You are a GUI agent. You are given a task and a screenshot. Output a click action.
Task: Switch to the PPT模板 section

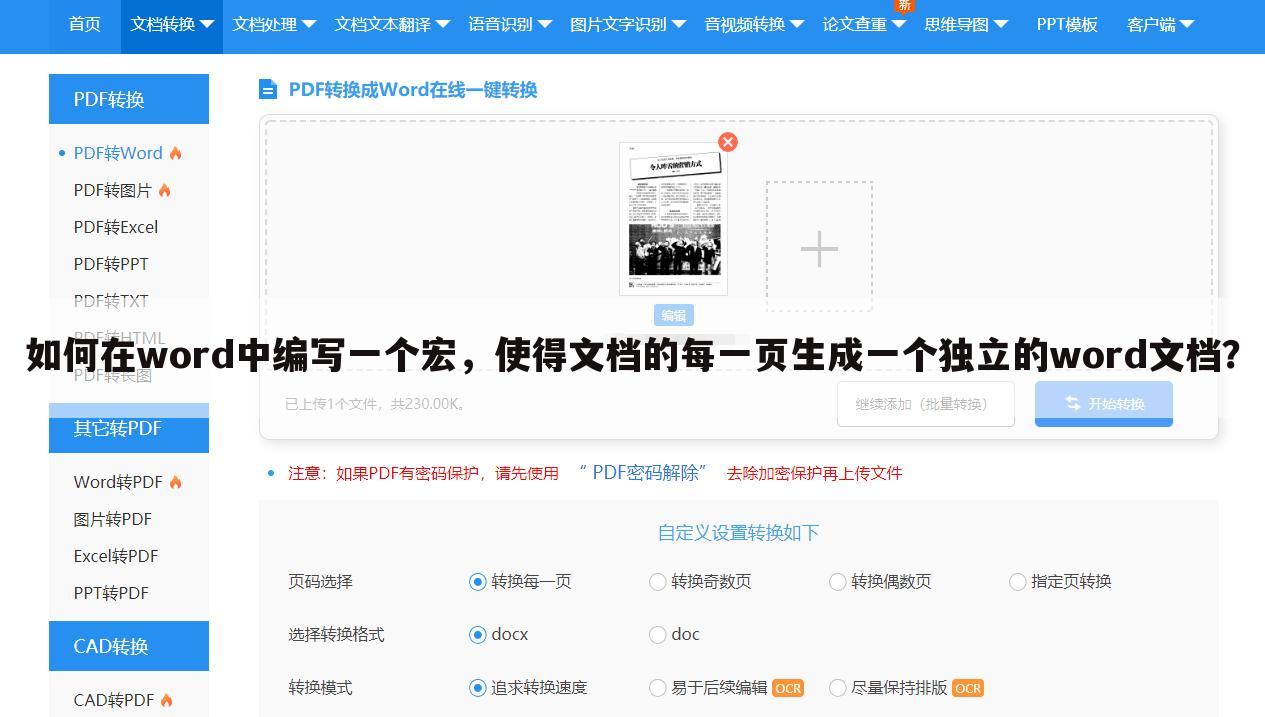(x=1066, y=24)
